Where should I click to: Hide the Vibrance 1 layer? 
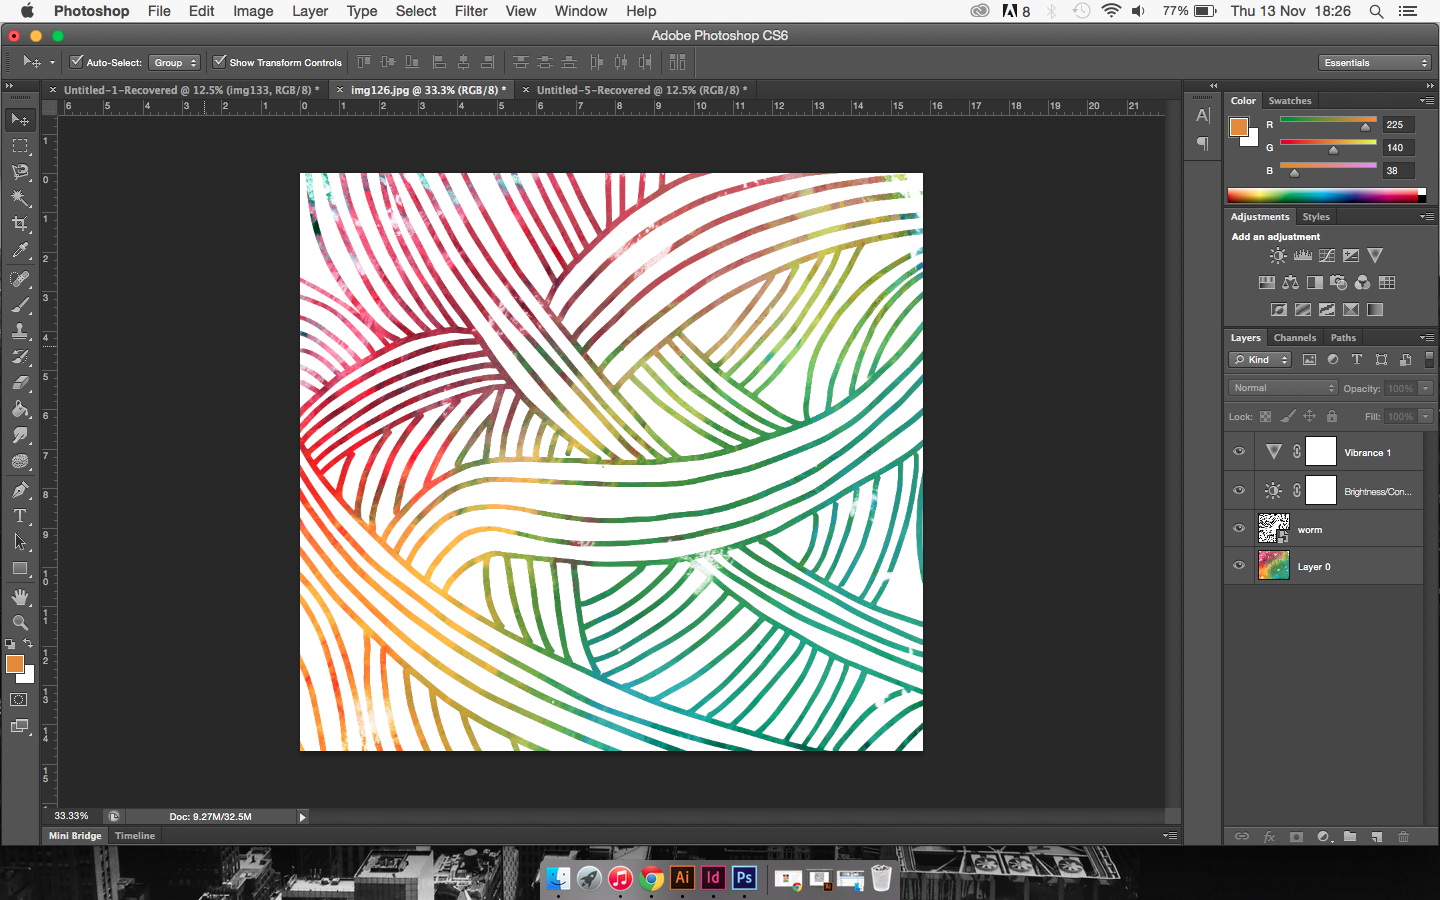point(1239,452)
